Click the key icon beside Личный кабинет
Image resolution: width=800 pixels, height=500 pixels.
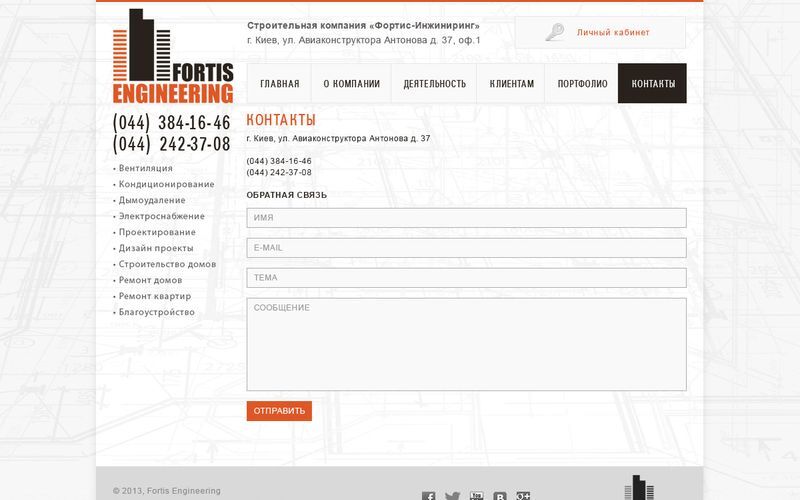[x=555, y=32]
